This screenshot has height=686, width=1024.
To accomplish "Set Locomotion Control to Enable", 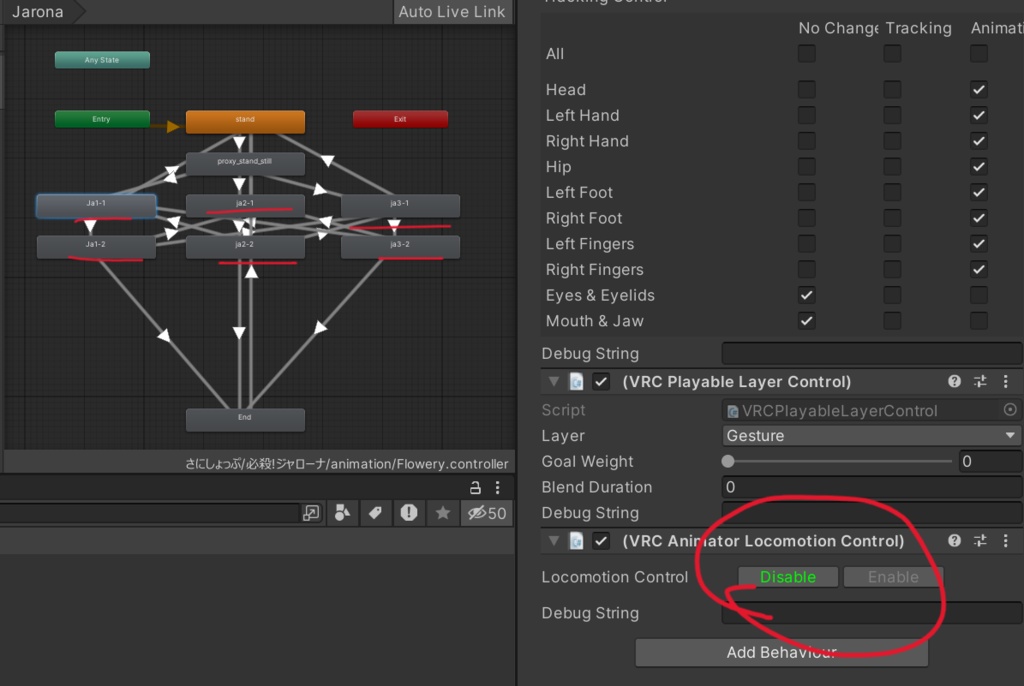I will click(x=893, y=577).
